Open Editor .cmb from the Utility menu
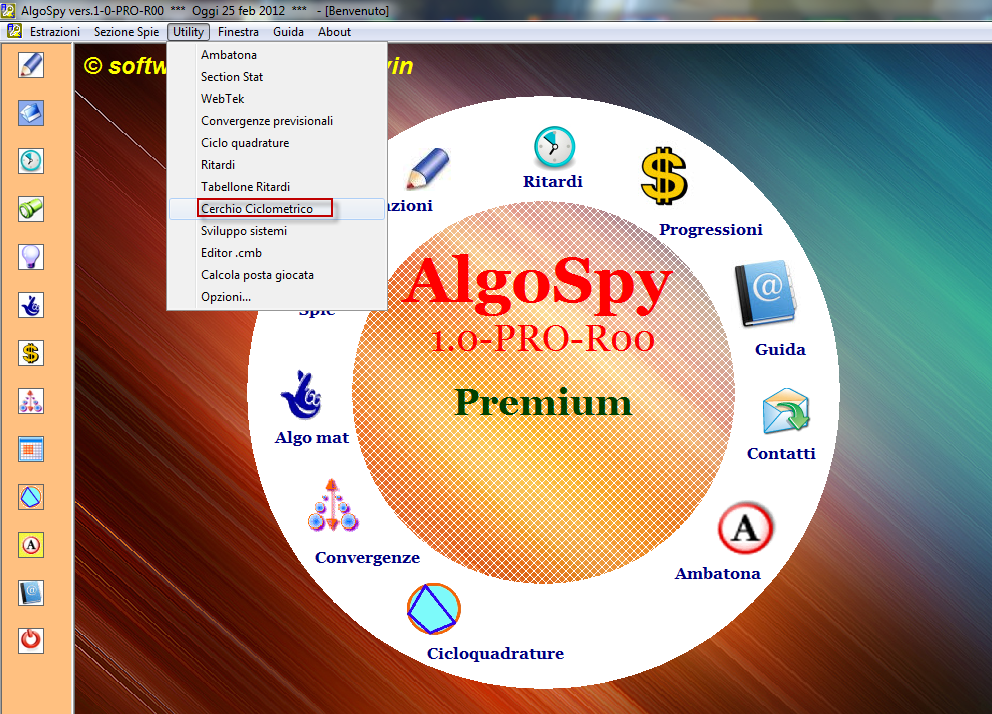This screenshot has width=992, height=714. 277,253
